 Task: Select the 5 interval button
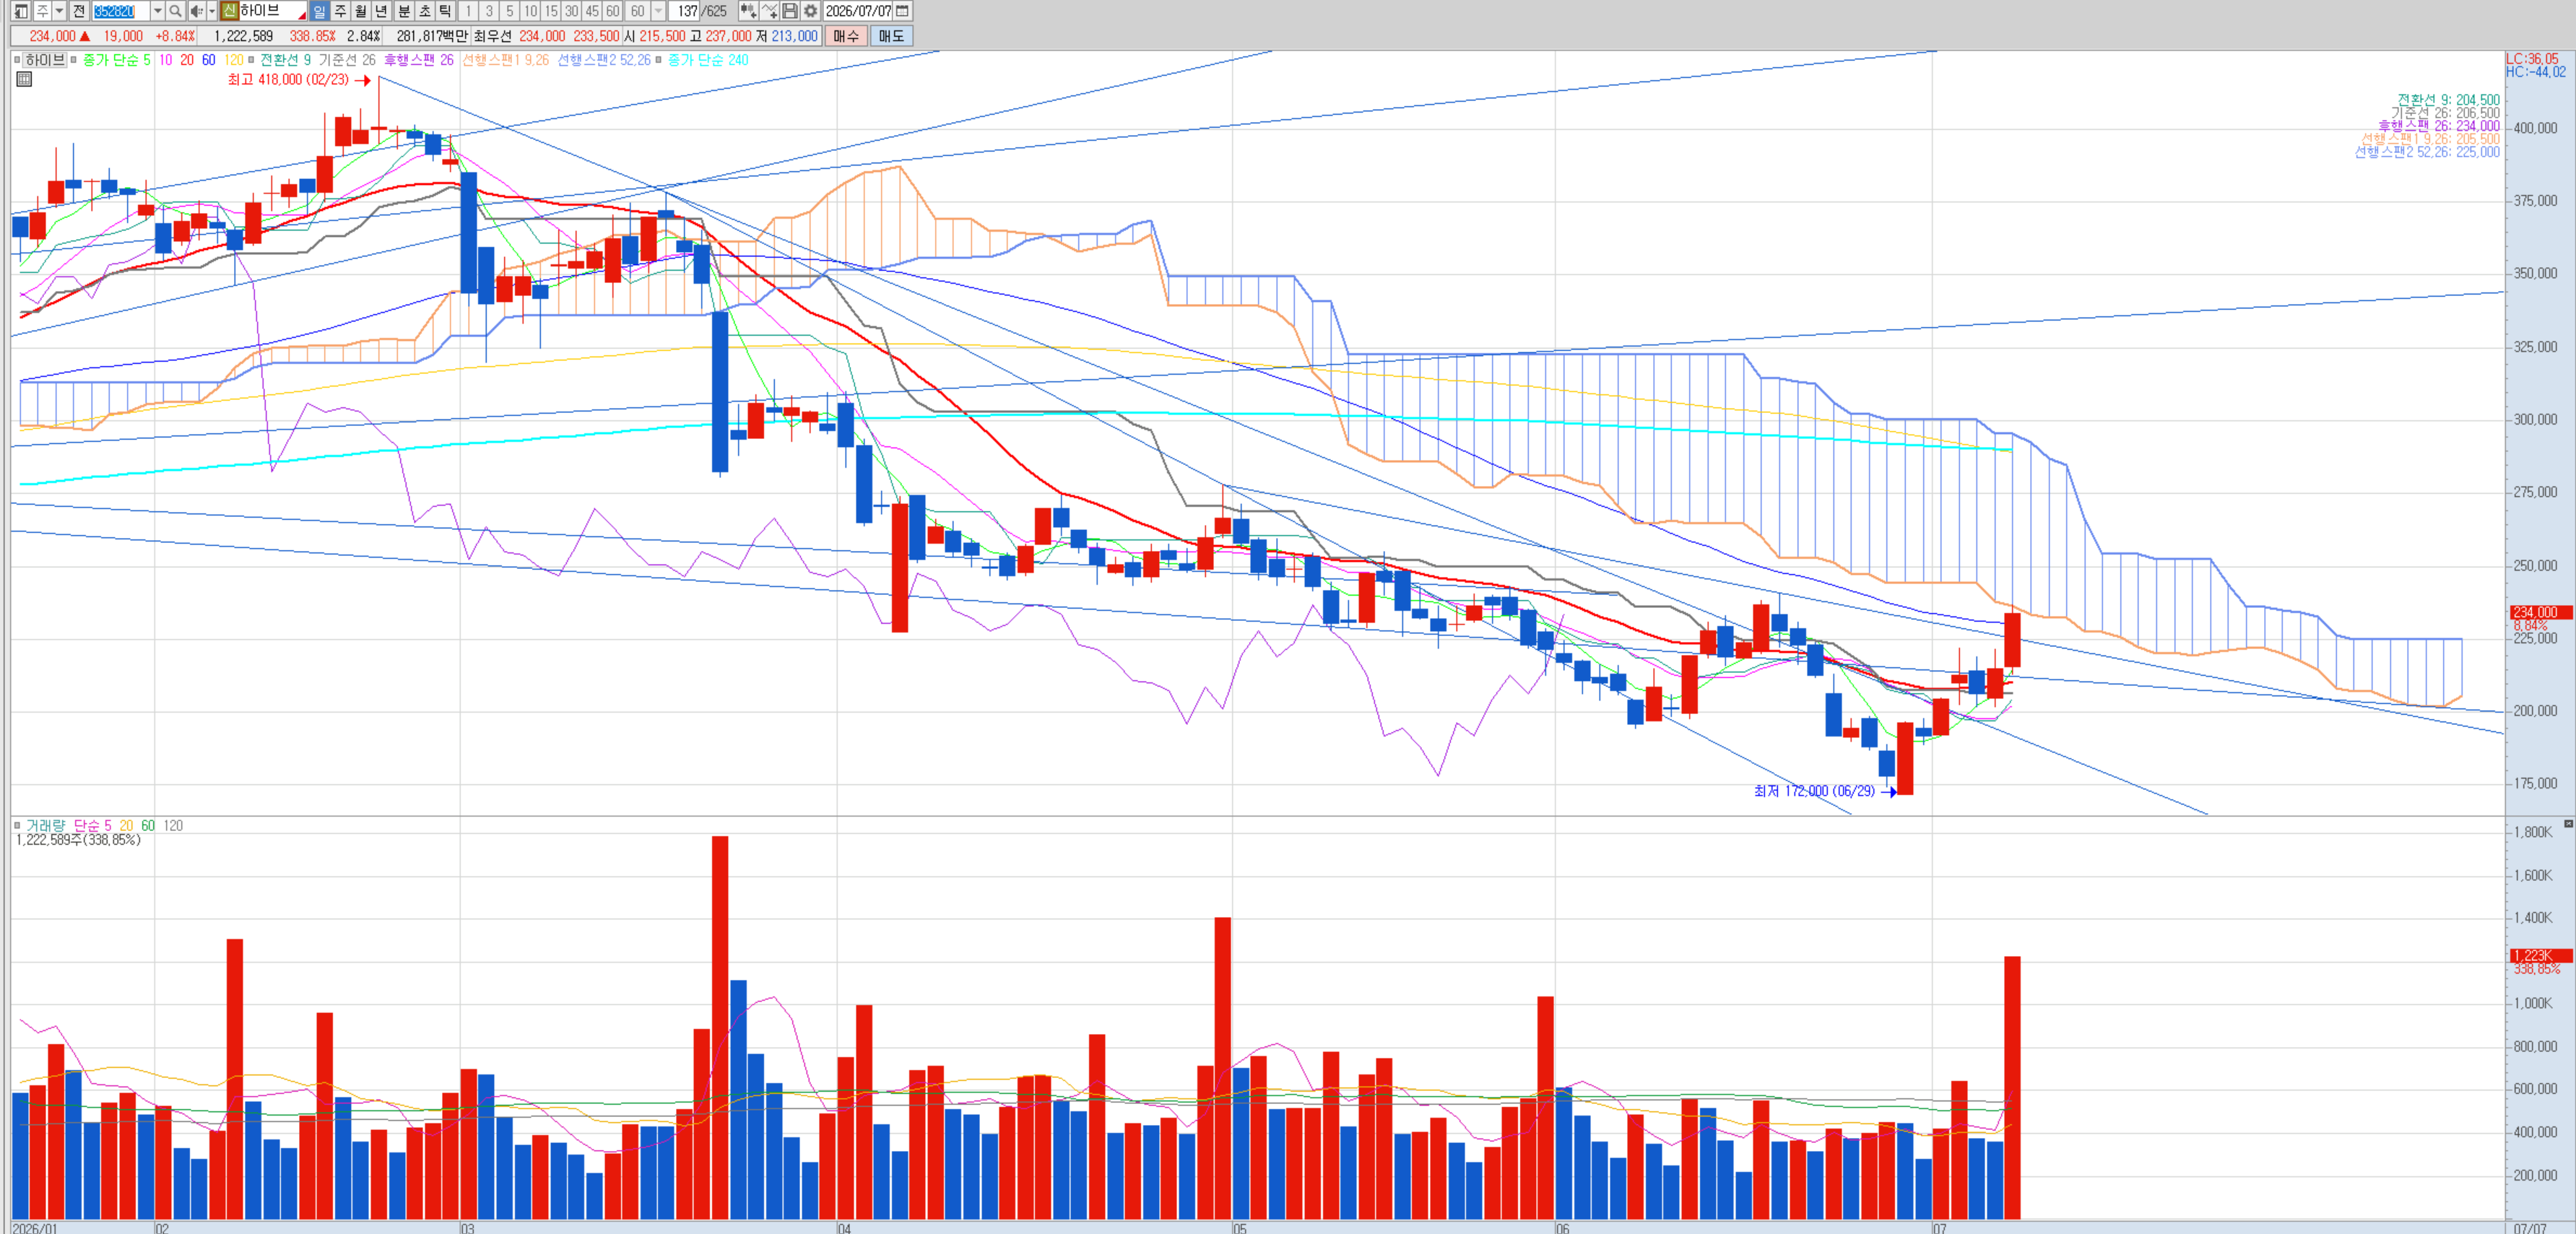point(510,11)
